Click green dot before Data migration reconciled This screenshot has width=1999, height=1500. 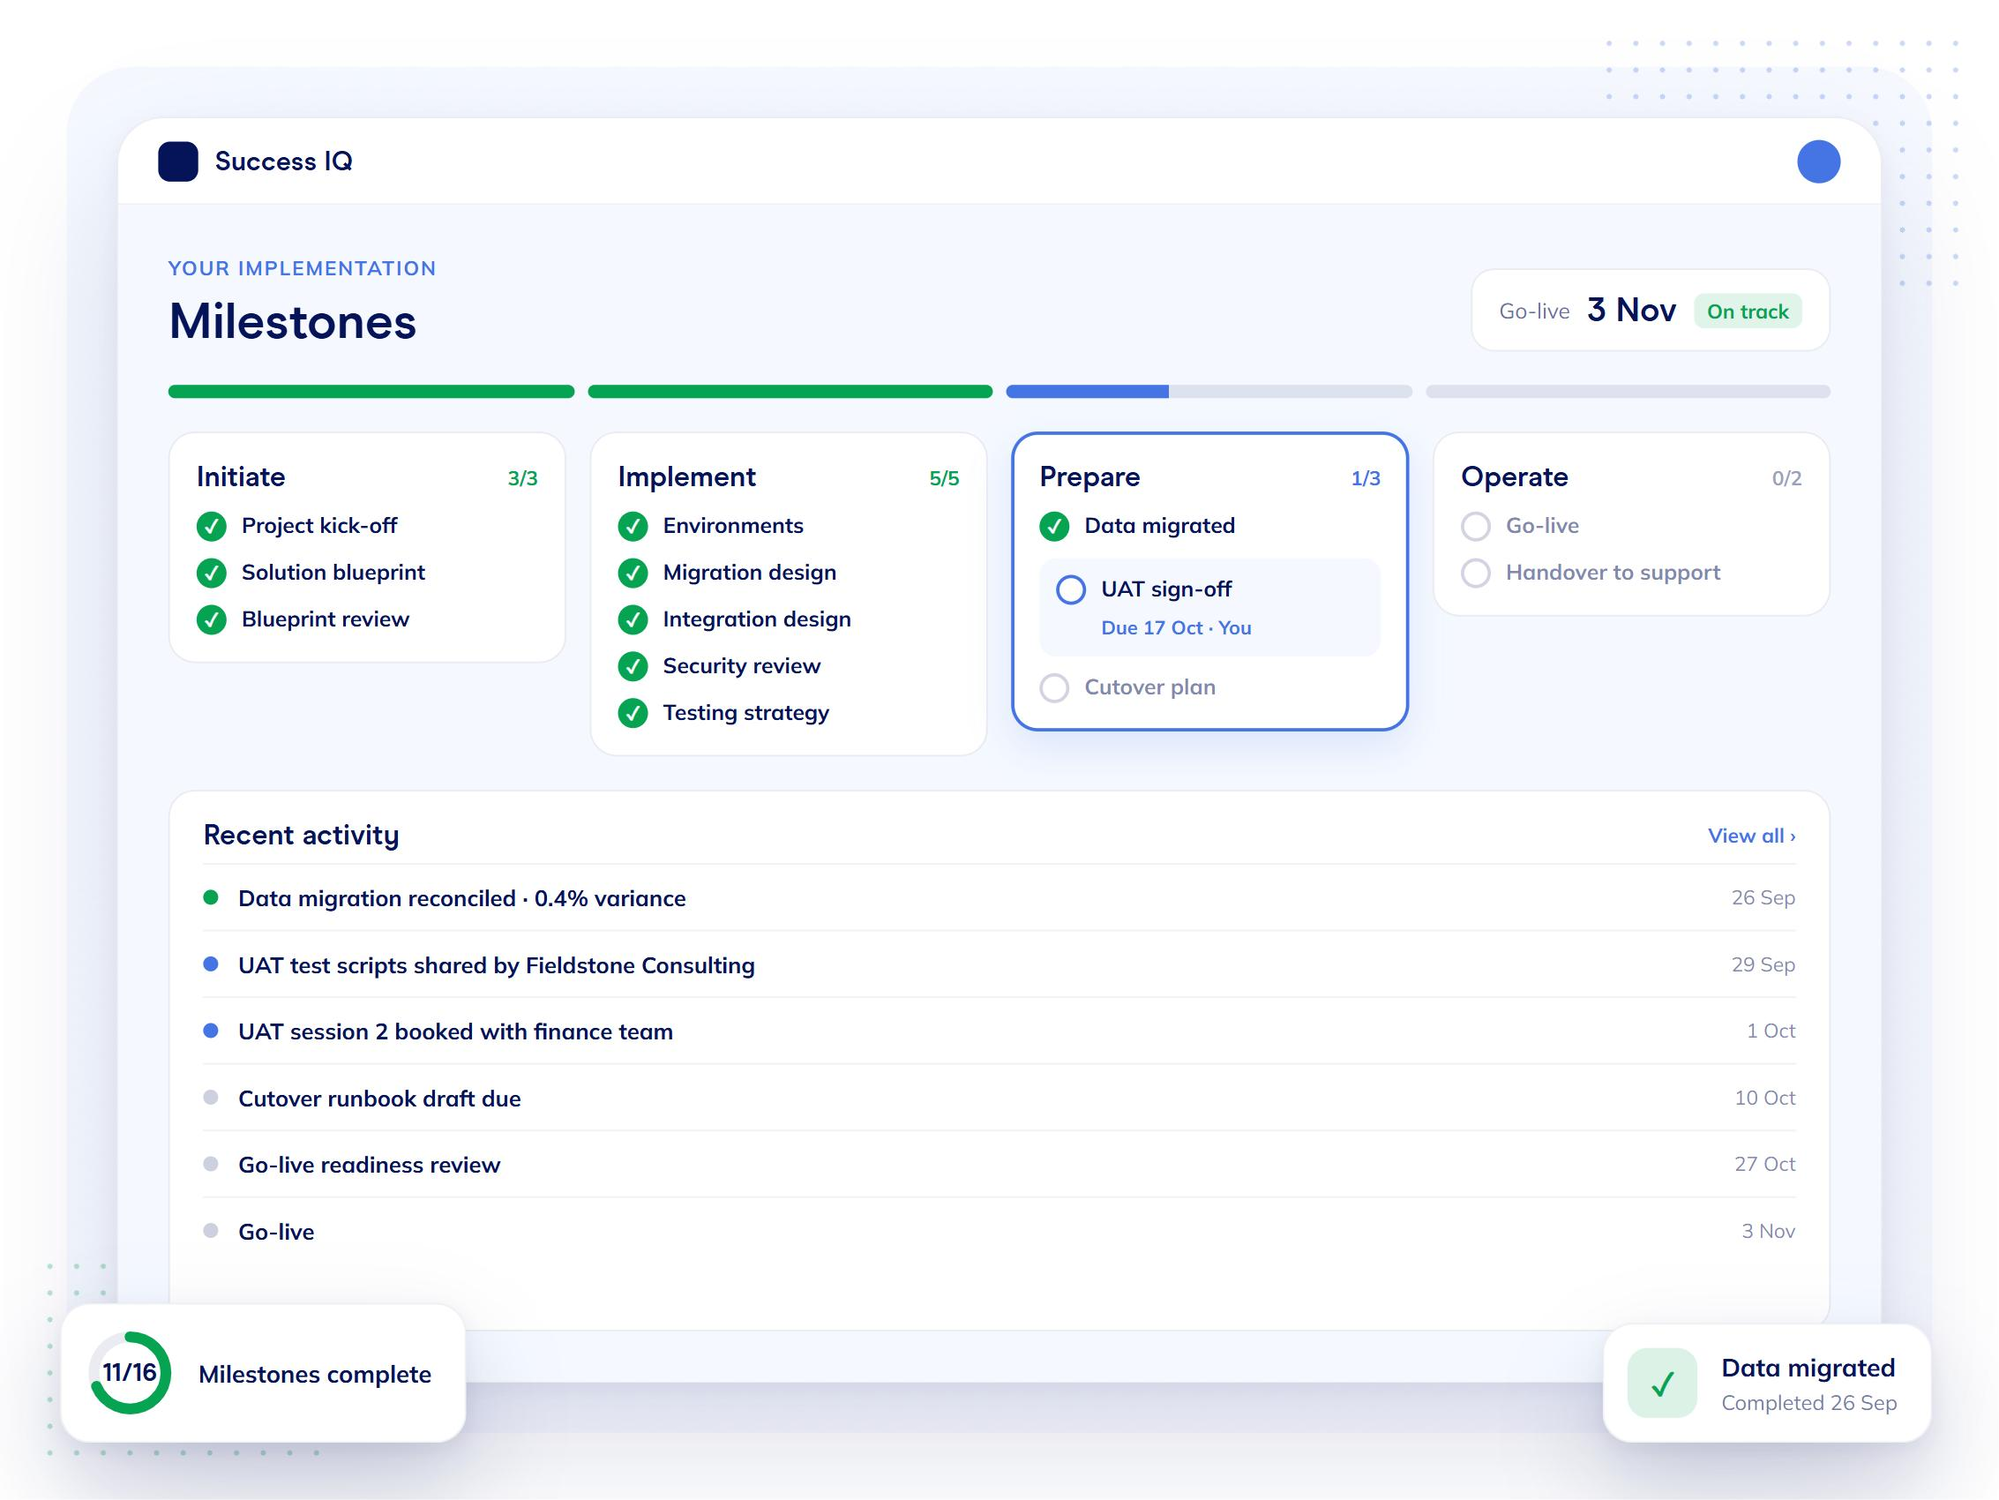pyautogui.click(x=211, y=897)
